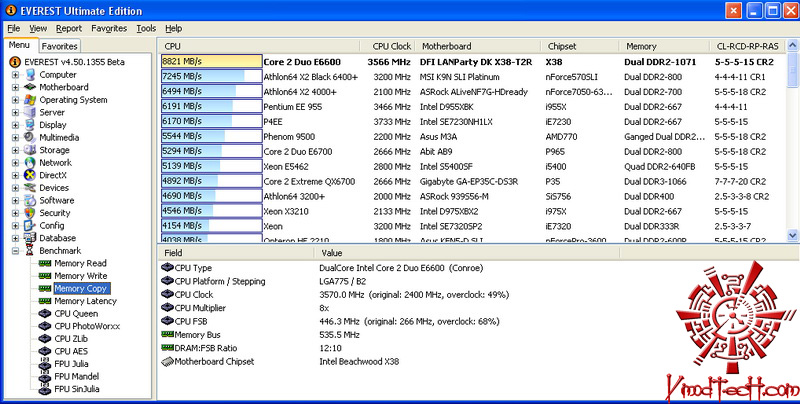Click the Benchmark hourglass icon
800x404 pixels.
point(30,250)
